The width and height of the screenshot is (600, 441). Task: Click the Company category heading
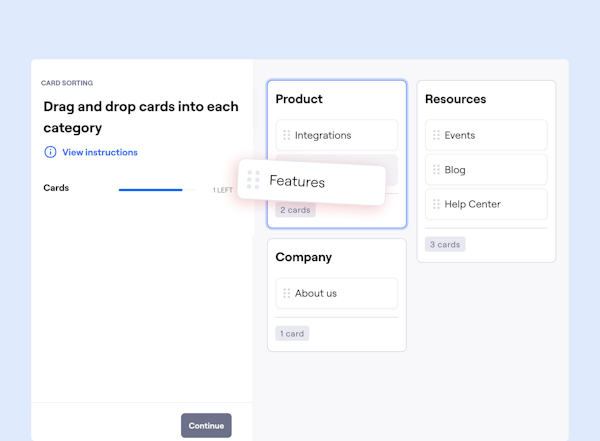point(303,257)
